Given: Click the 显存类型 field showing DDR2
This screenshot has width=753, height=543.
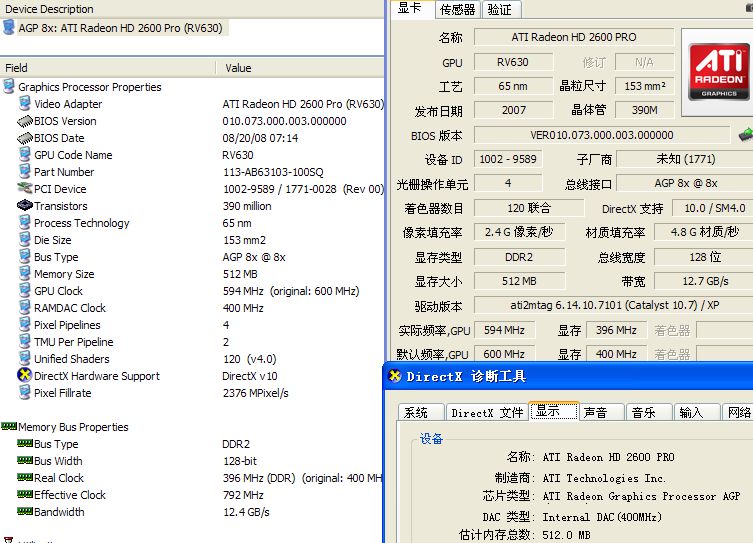Looking at the screenshot, I should coord(519,257).
